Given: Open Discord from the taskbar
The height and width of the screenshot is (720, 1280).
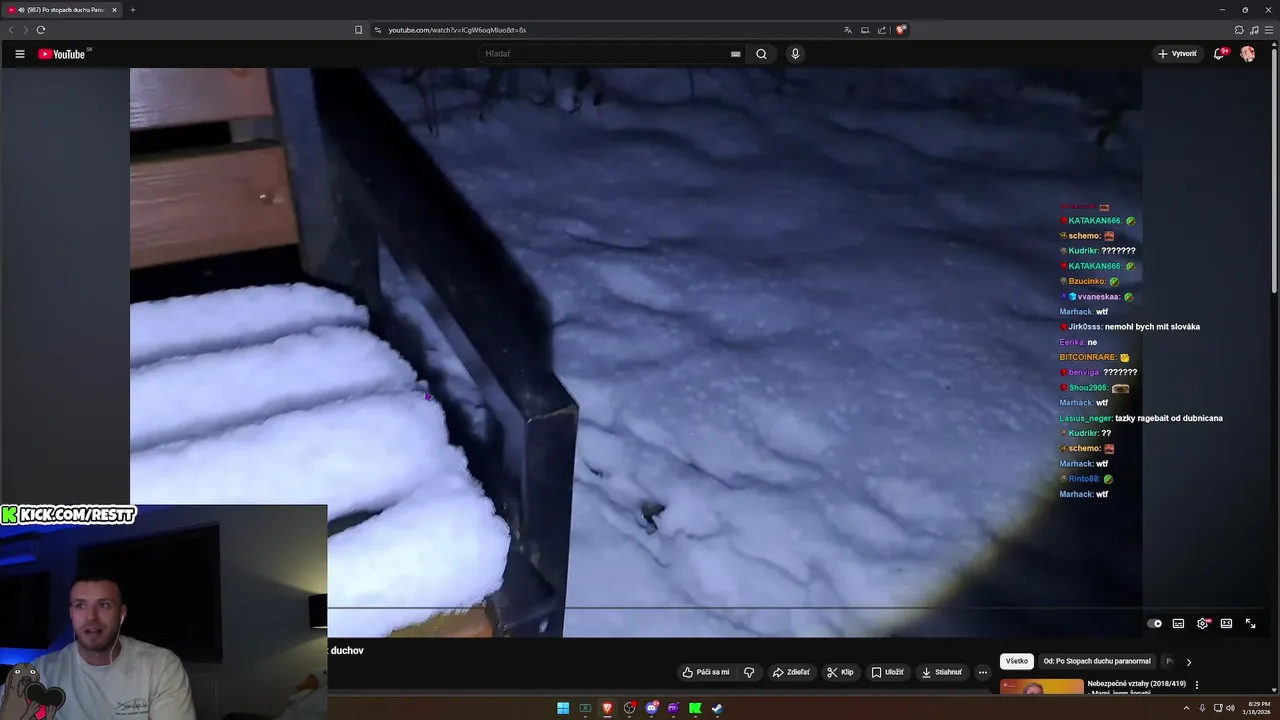Looking at the screenshot, I should (651, 708).
